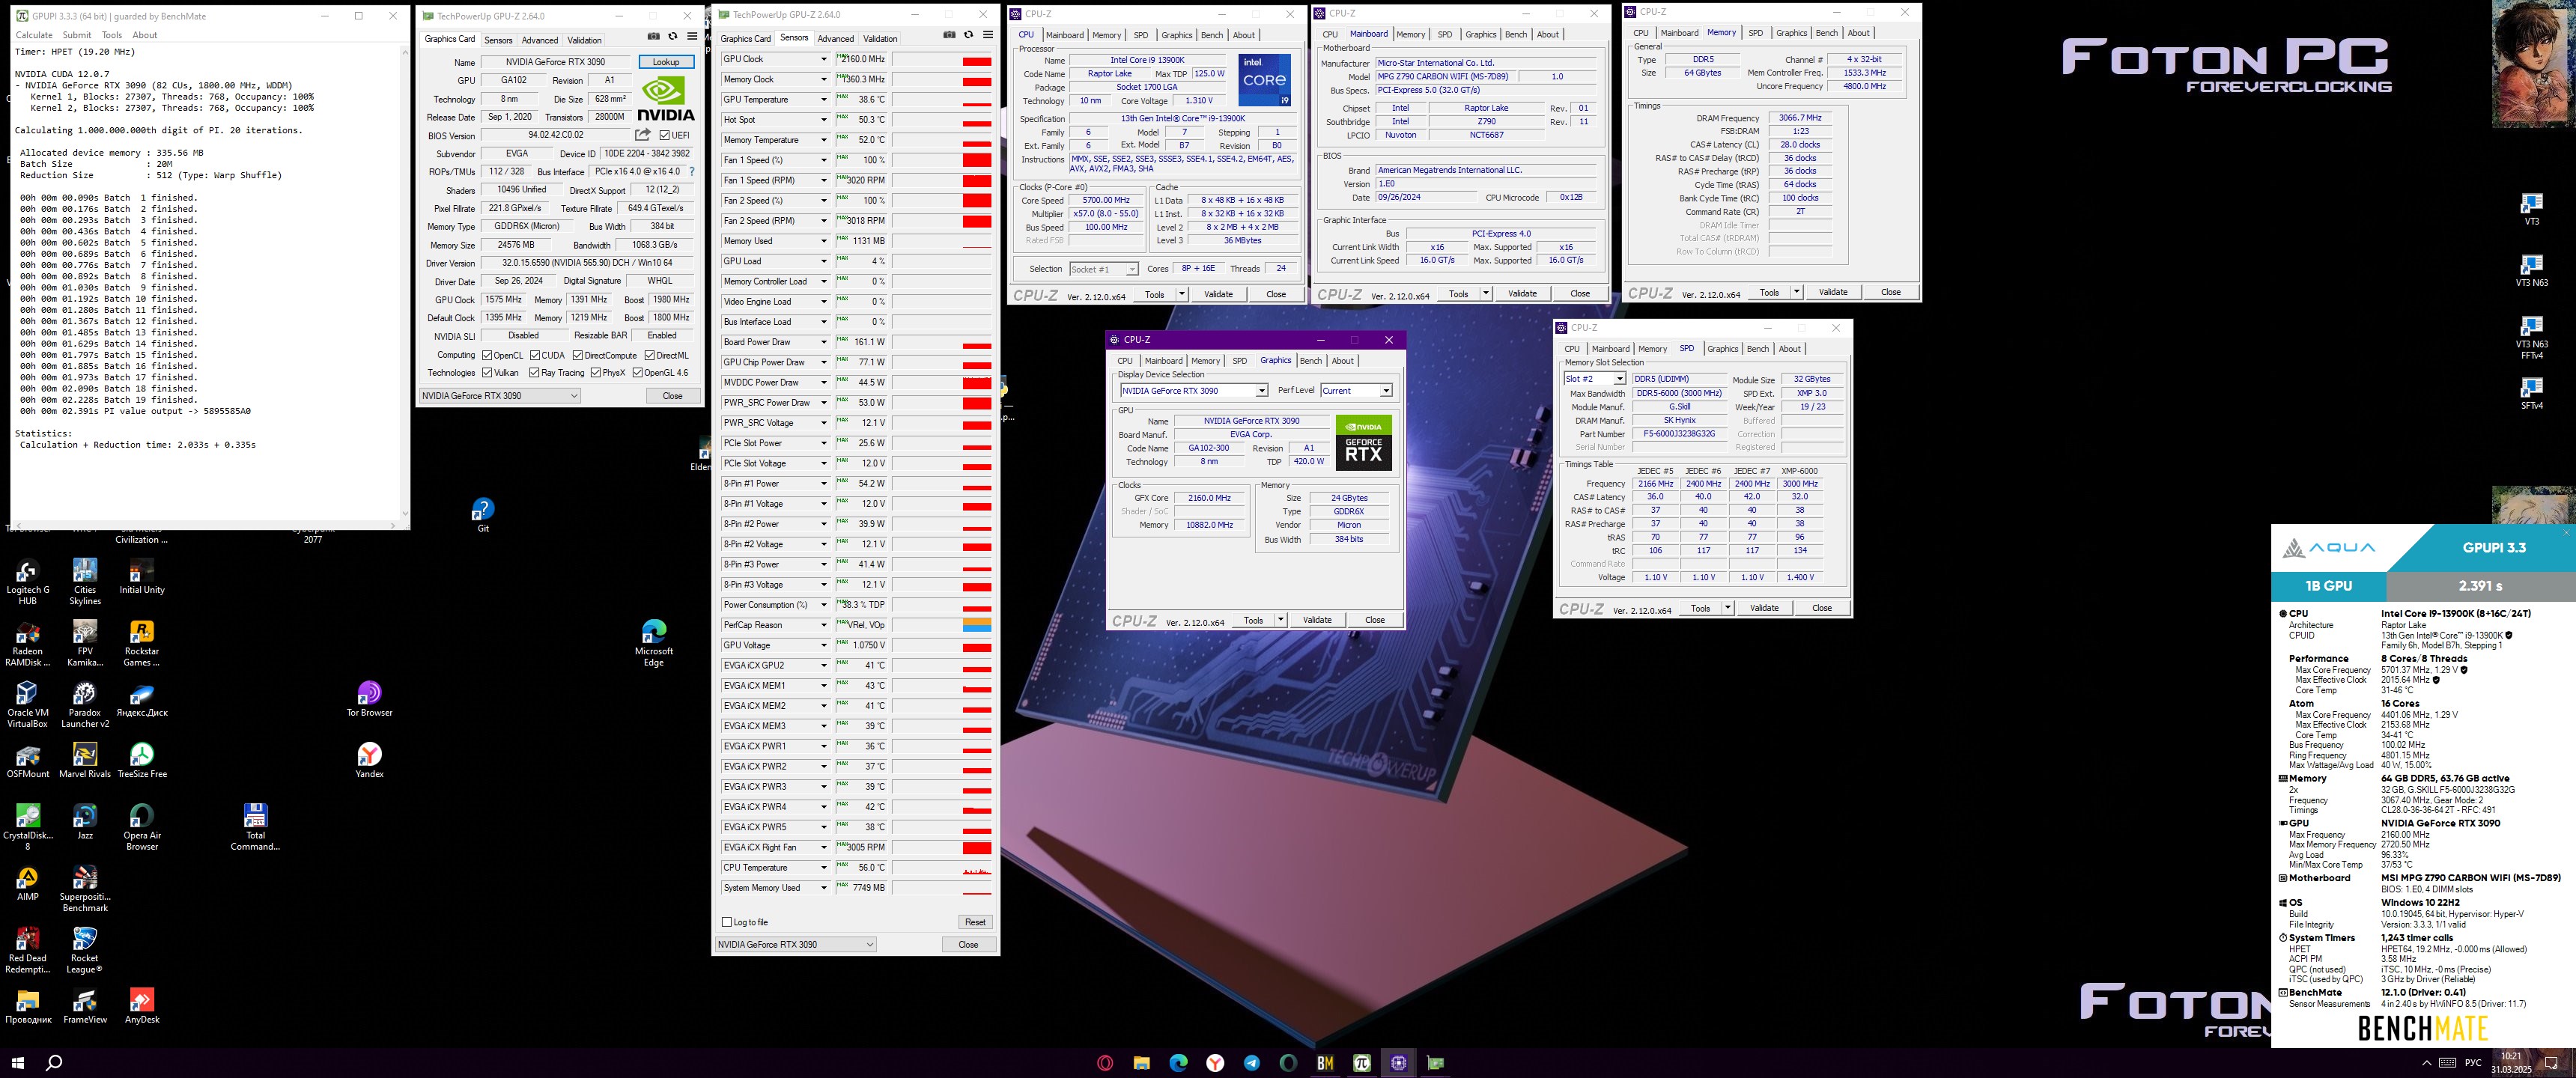Open Microsoft Edge desktop shortcut

[654, 643]
